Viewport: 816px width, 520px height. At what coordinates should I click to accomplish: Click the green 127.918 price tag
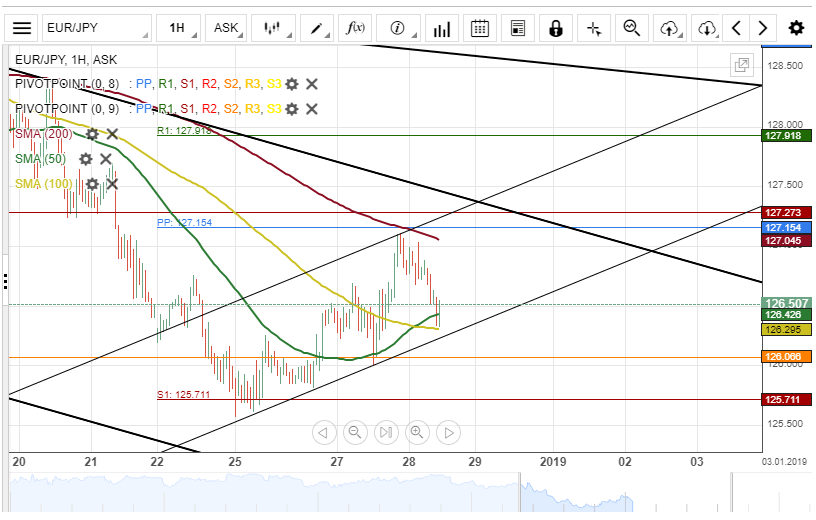pyautogui.click(x=786, y=136)
